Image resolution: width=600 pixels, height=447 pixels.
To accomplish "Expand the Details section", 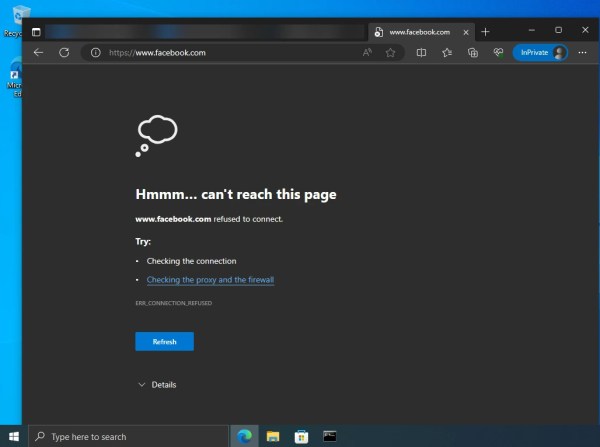I will [157, 385].
